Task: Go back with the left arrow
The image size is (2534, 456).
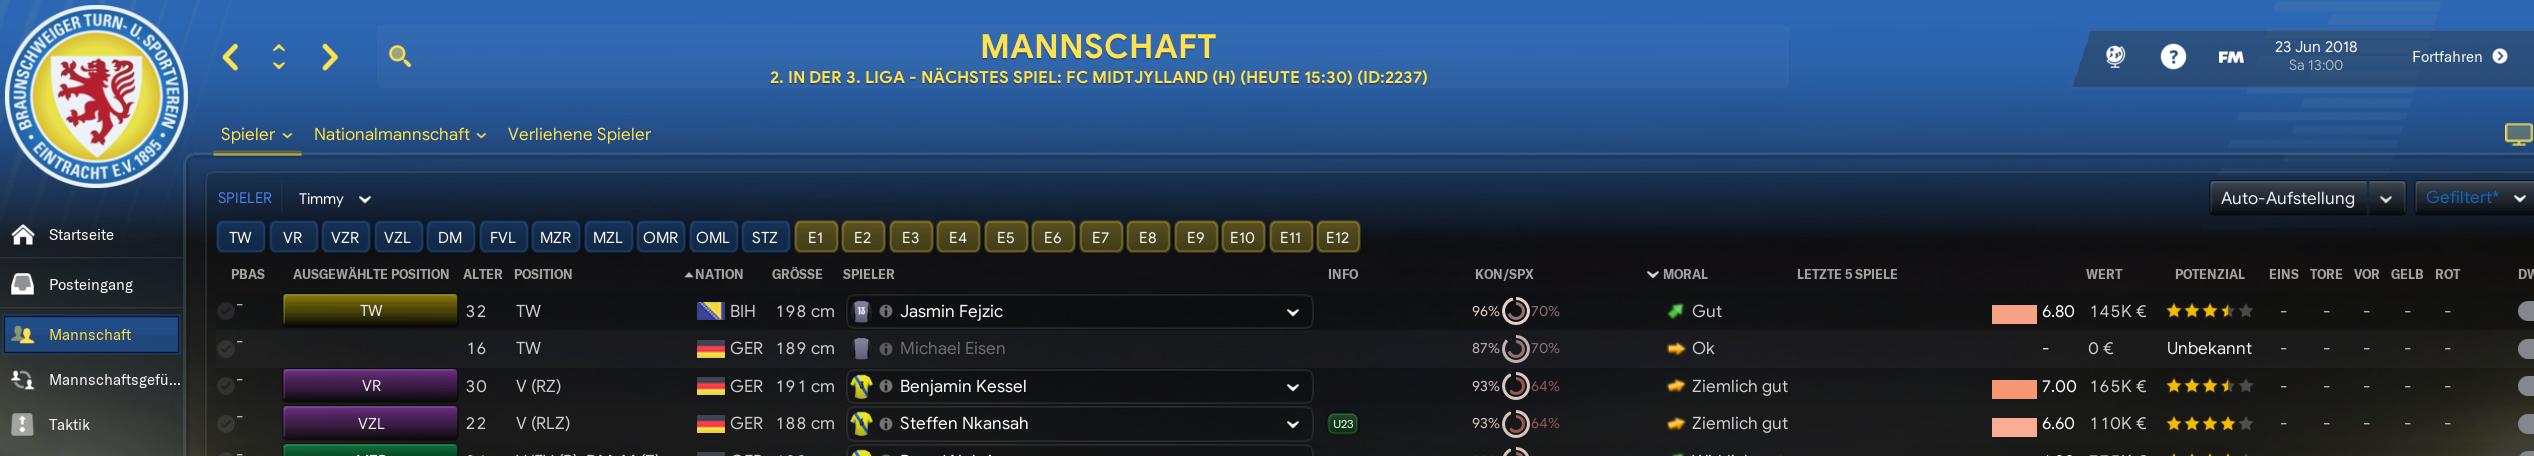Action: (x=231, y=57)
